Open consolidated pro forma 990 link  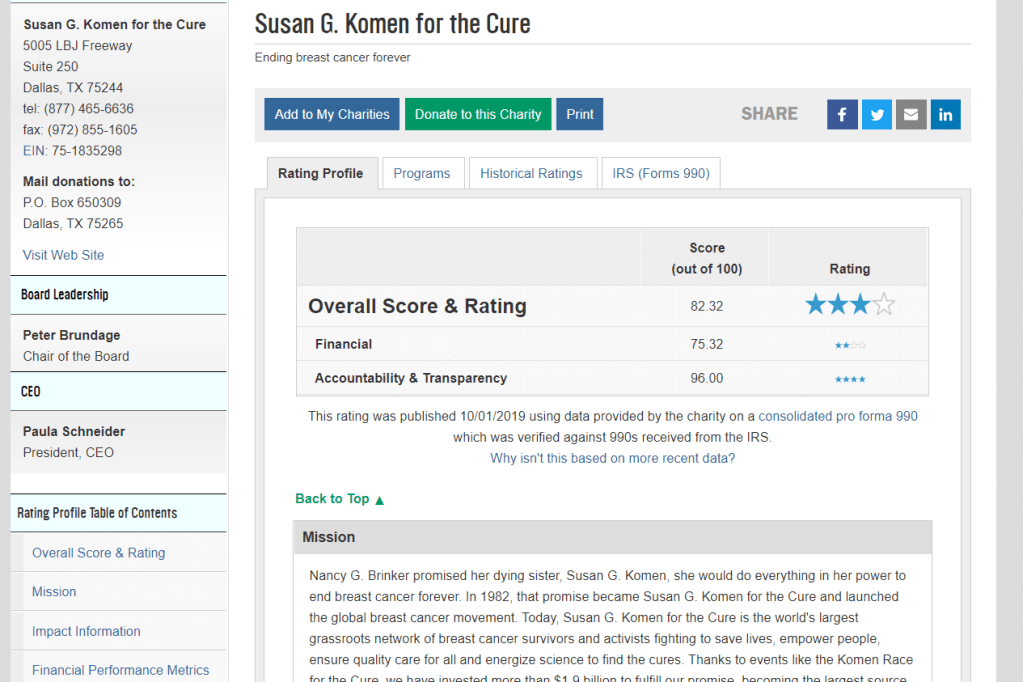click(838, 416)
